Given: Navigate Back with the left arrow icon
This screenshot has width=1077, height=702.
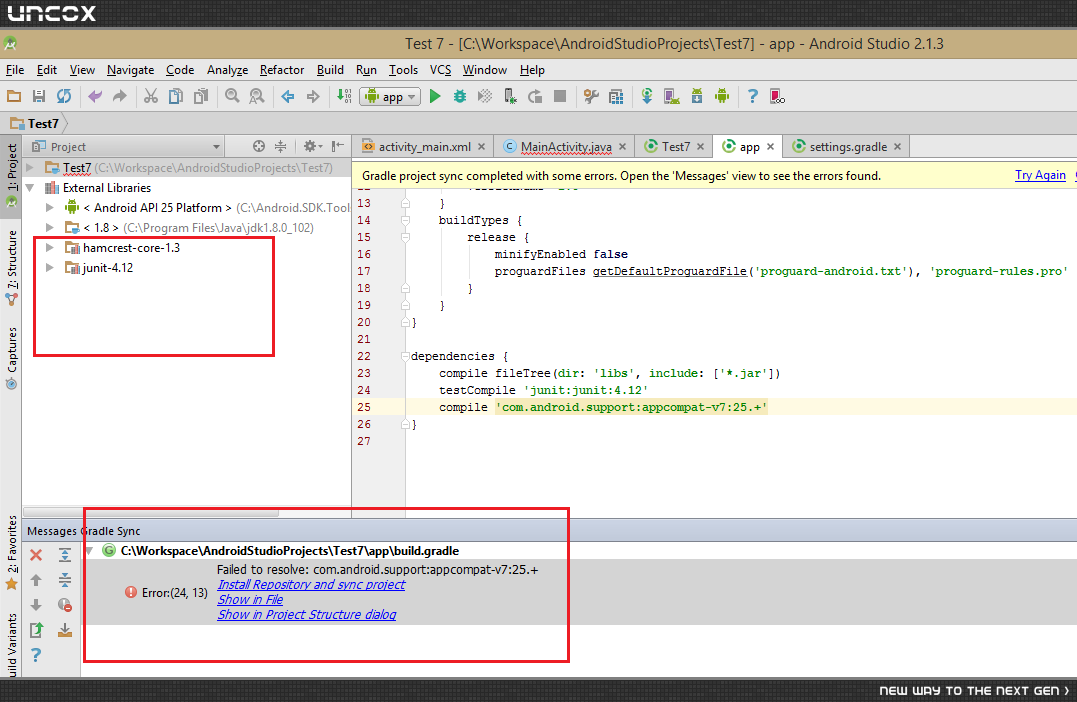Looking at the screenshot, I should pyautogui.click(x=288, y=96).
